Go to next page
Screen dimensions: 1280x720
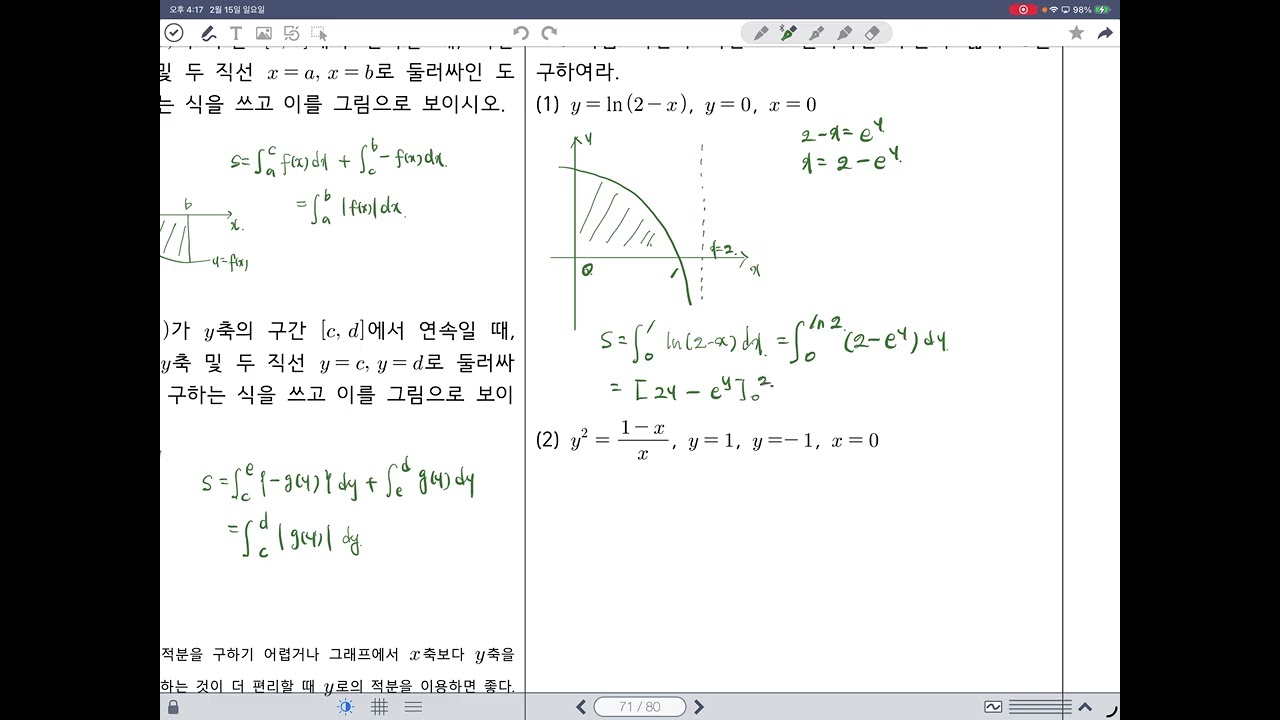click(x=699, y=707)
